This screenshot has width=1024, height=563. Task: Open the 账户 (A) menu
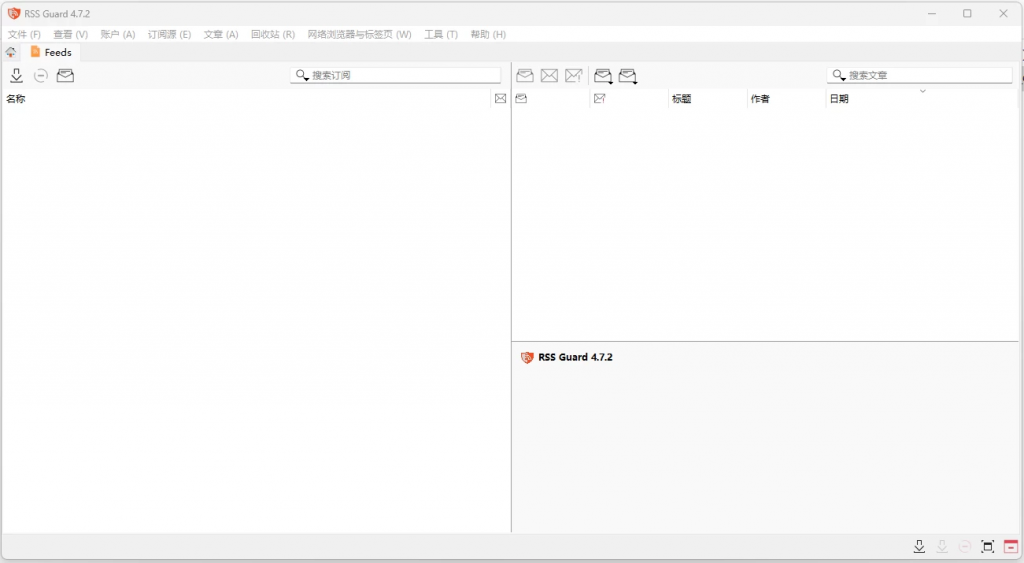click(118, 34)
